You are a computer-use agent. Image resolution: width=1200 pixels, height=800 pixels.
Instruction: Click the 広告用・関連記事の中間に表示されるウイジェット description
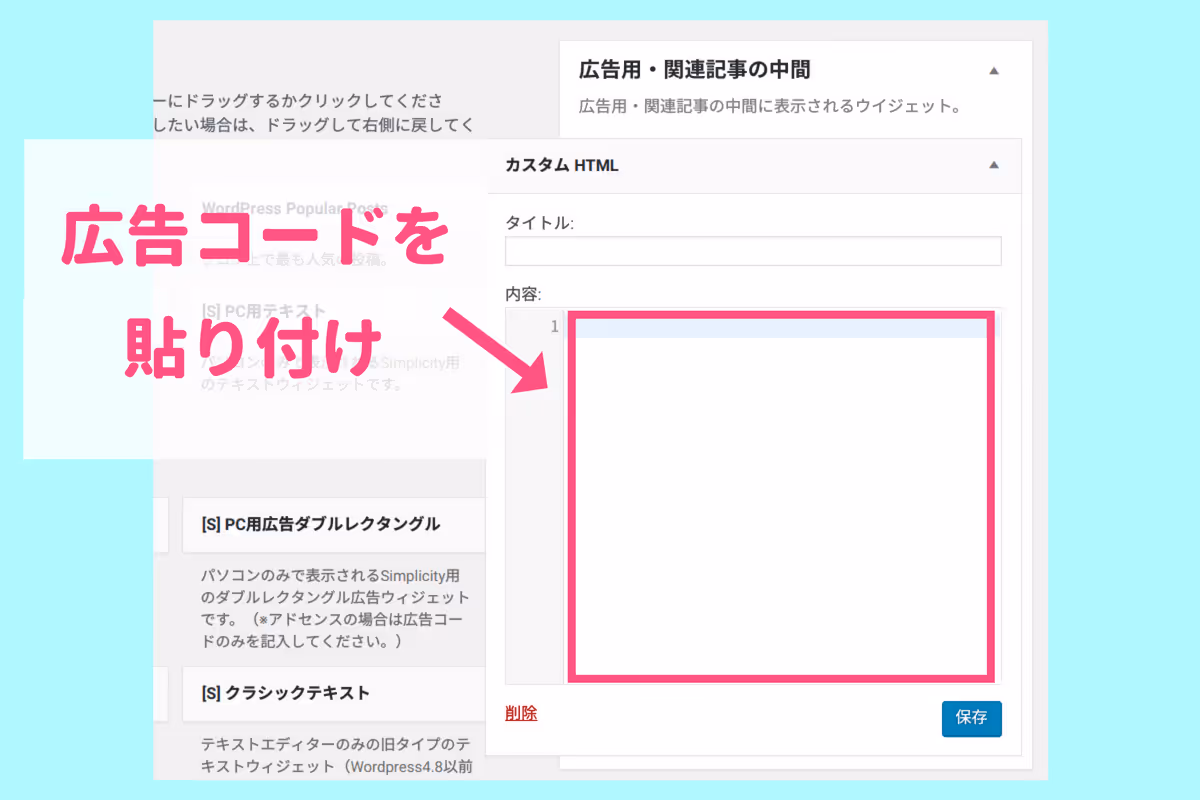770,105
